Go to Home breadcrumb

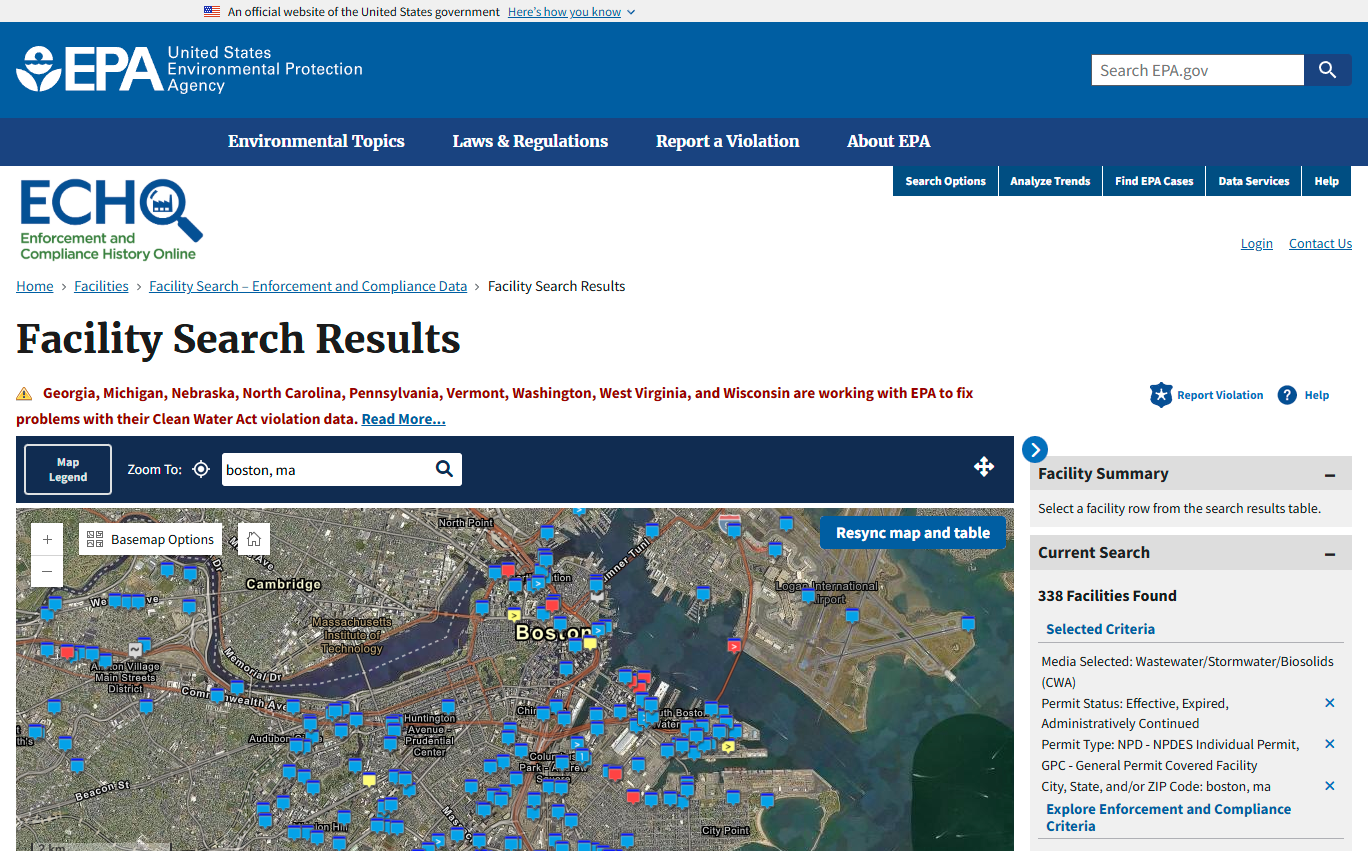coord(35,286)
